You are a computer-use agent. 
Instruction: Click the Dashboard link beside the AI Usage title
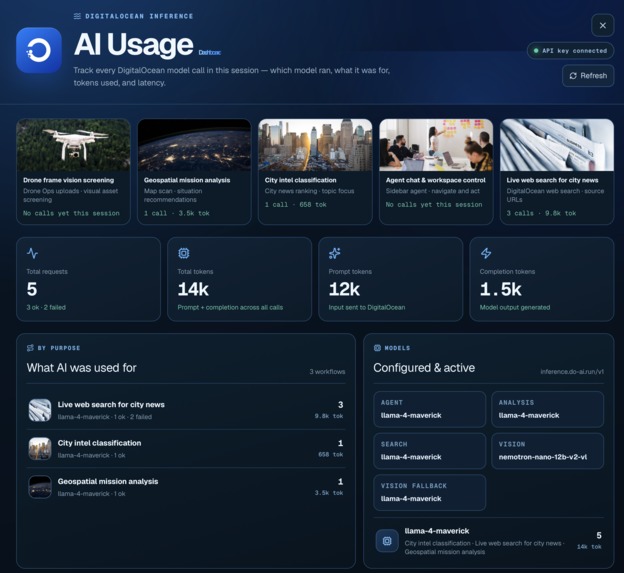209,53
